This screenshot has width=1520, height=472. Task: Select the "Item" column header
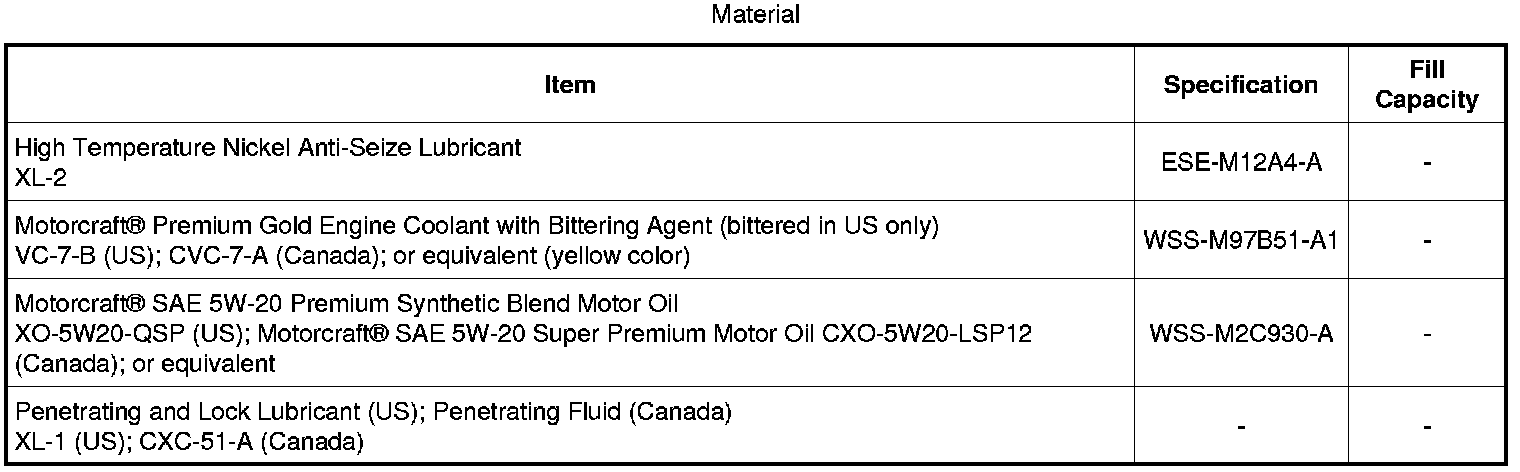point(570,85)
